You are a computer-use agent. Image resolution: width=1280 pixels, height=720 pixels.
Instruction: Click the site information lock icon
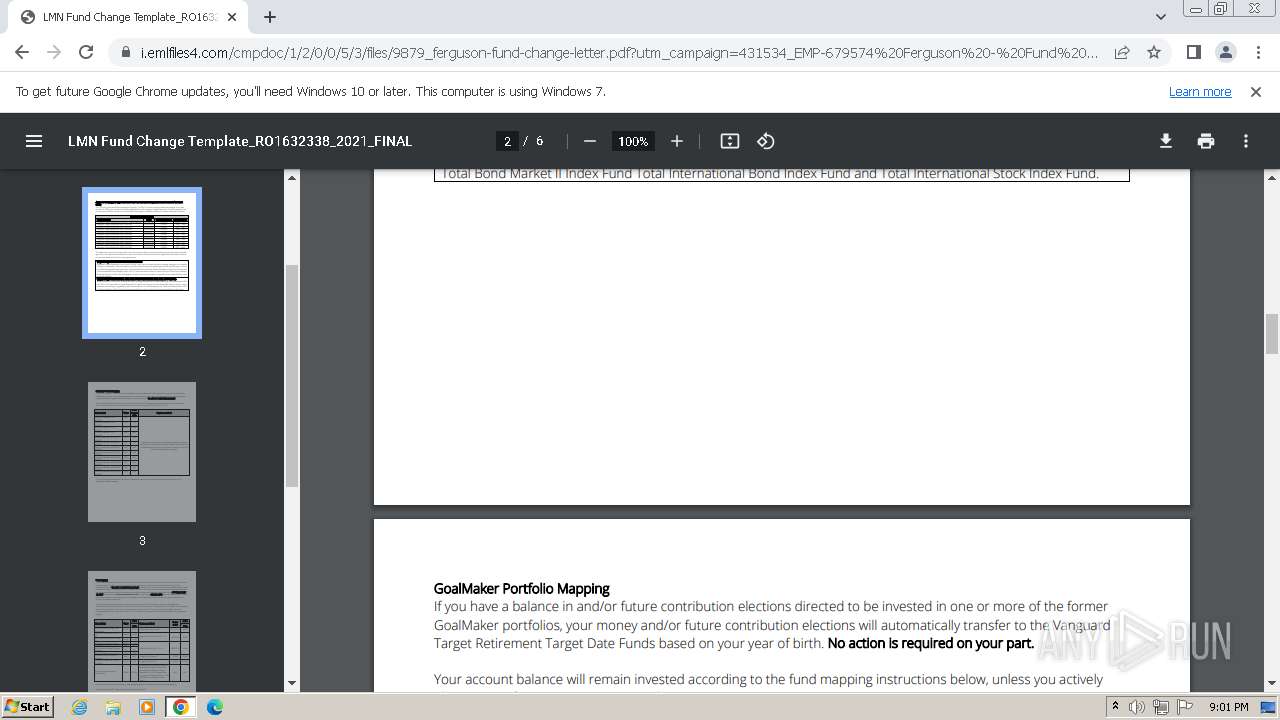tap(126, 52)
